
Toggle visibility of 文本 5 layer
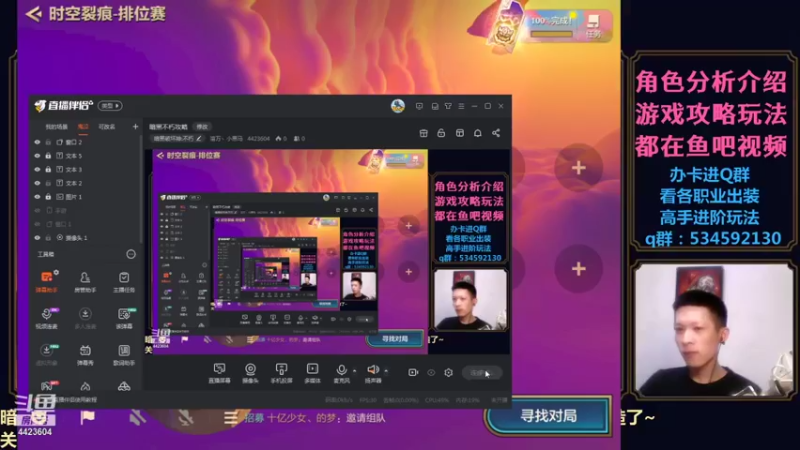click(x=37, y=156)
